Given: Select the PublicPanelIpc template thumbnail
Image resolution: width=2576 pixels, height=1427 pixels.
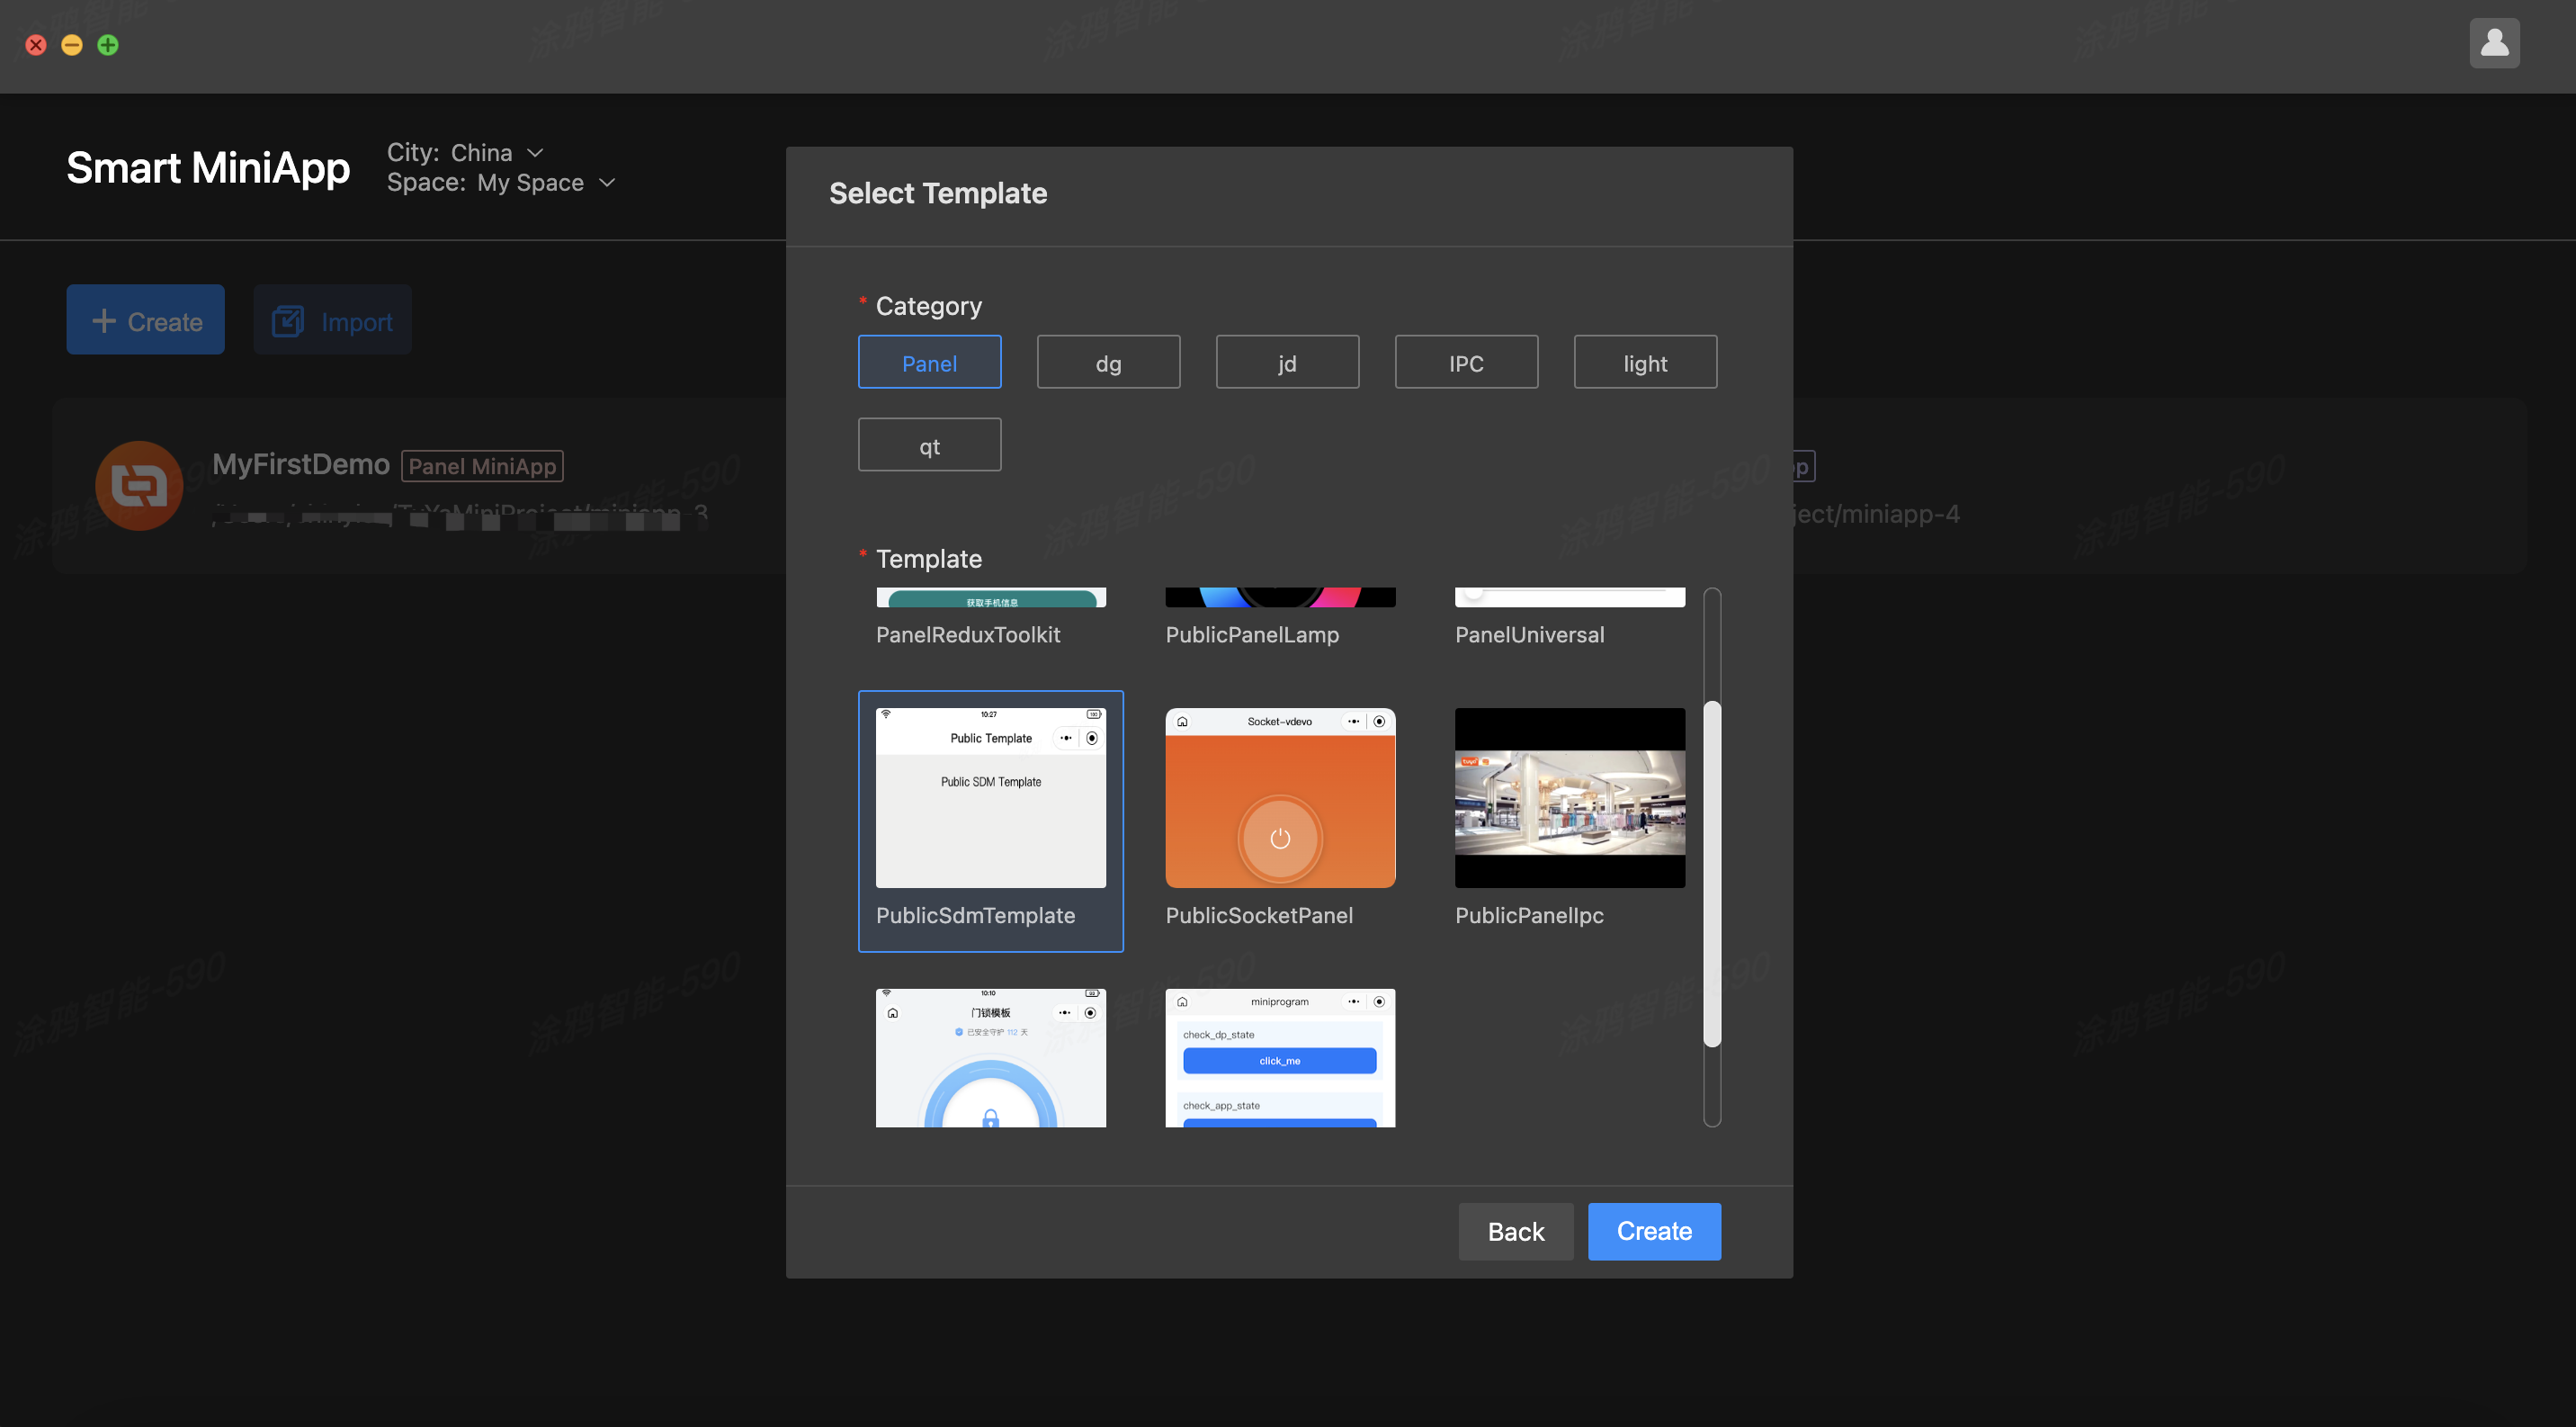Looking at the screenshot, I should coord(1569,798).
